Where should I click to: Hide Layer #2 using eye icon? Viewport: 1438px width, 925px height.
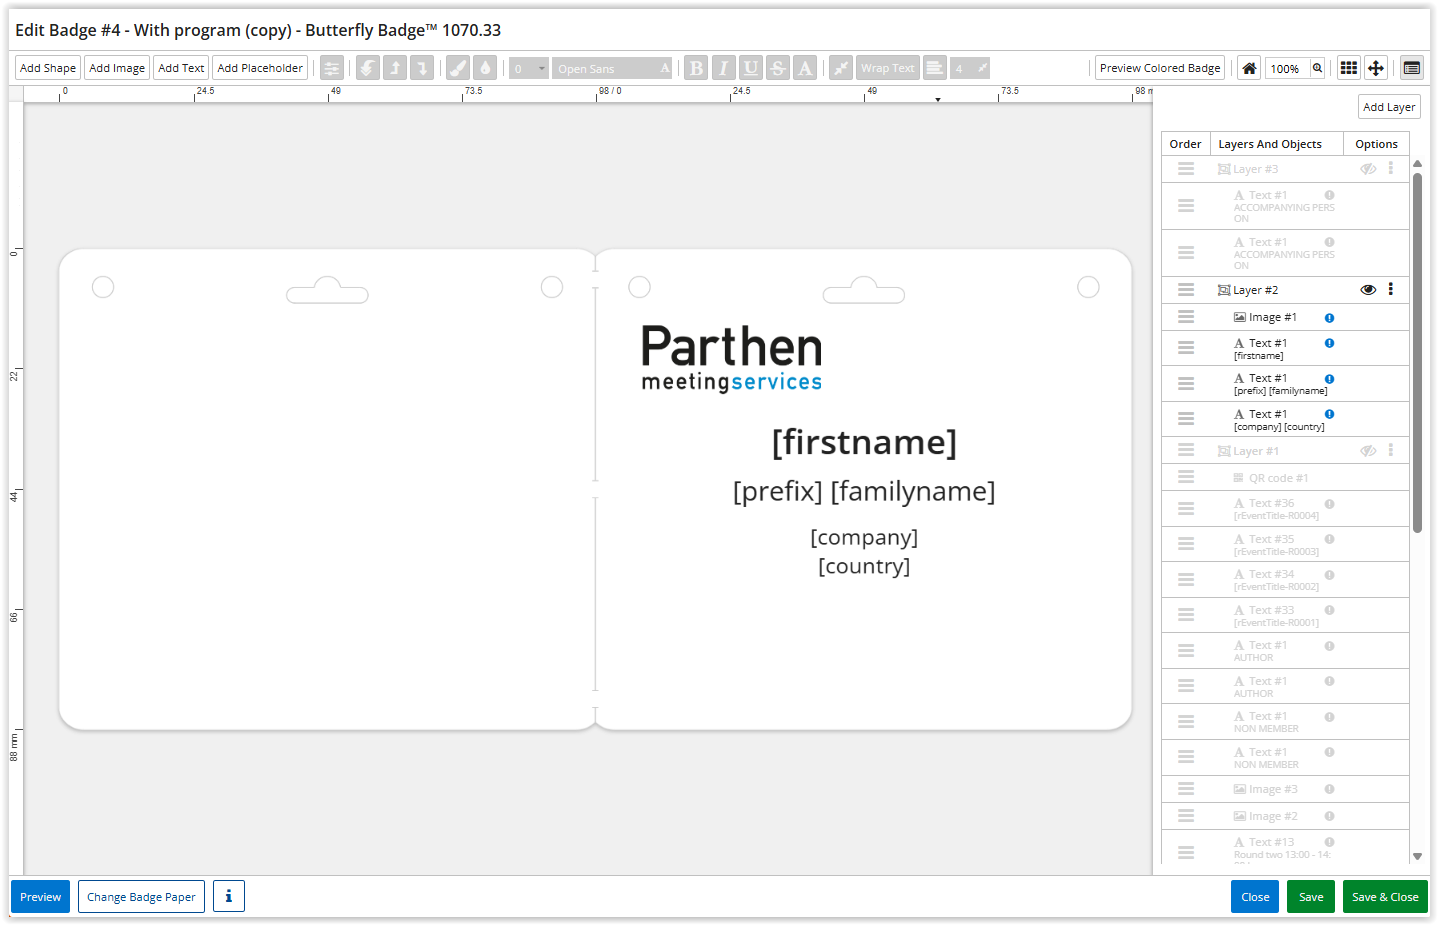pyautogui.click(x=1368, y=290)
